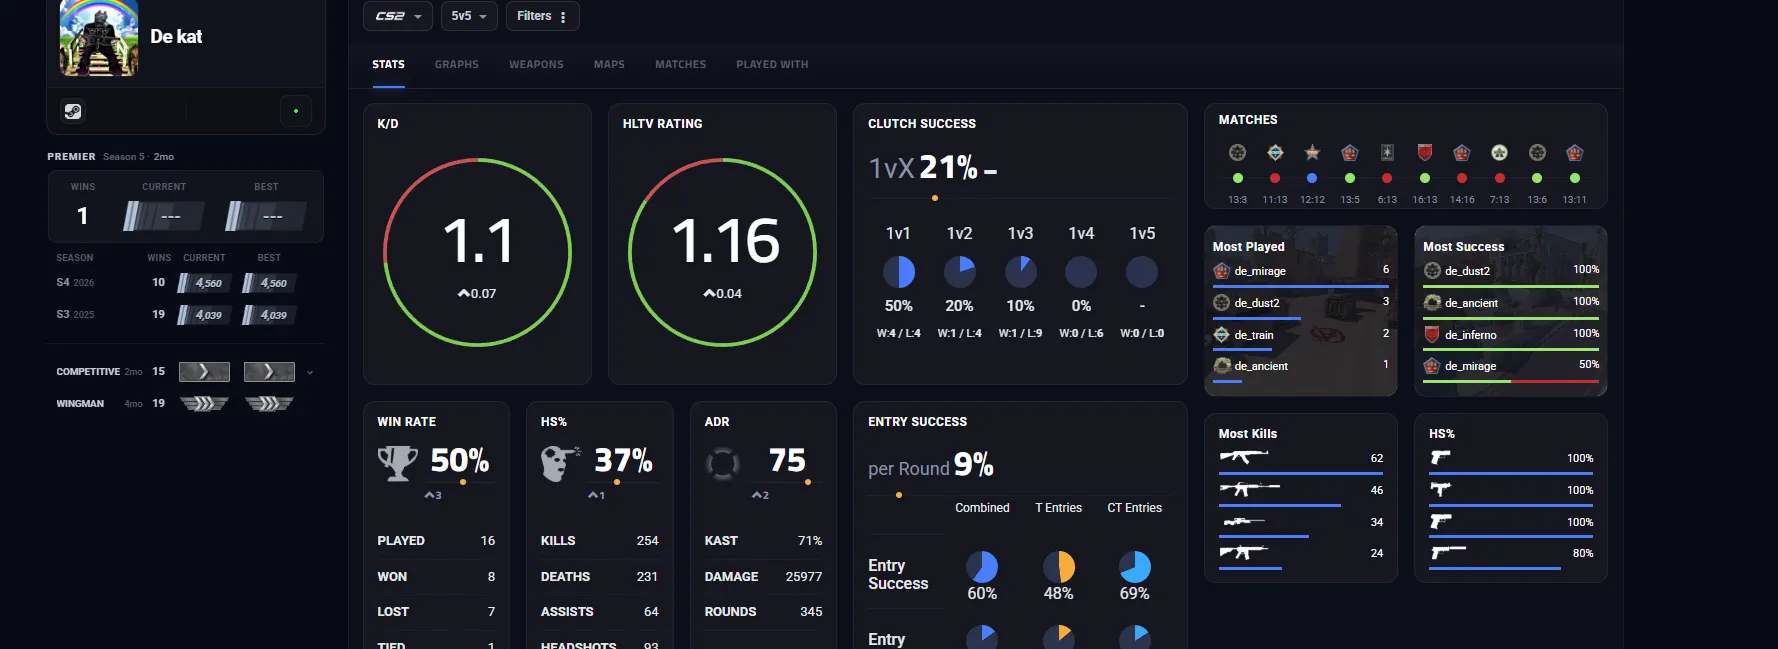Click the weapon icon with 80% headshot rate
The image size is (1778, 649).
(1448, 552)
